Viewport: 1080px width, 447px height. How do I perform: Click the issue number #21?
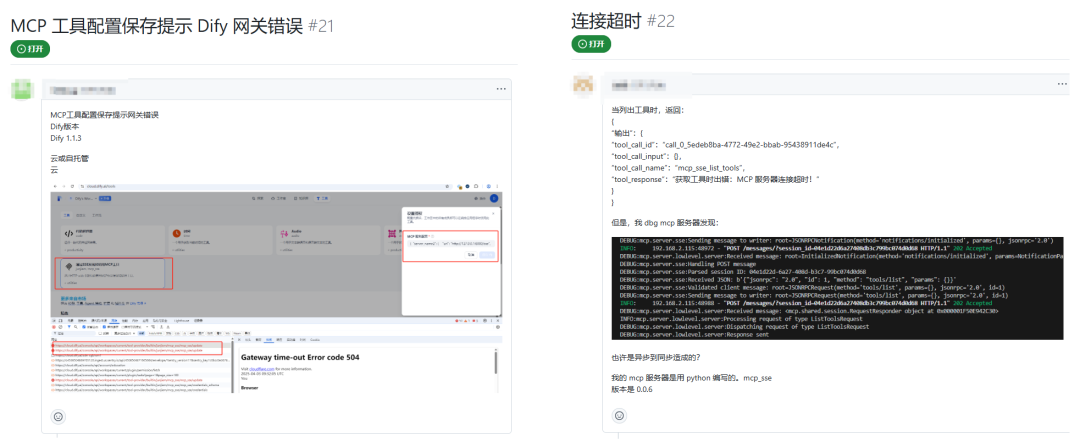(320, 25)
